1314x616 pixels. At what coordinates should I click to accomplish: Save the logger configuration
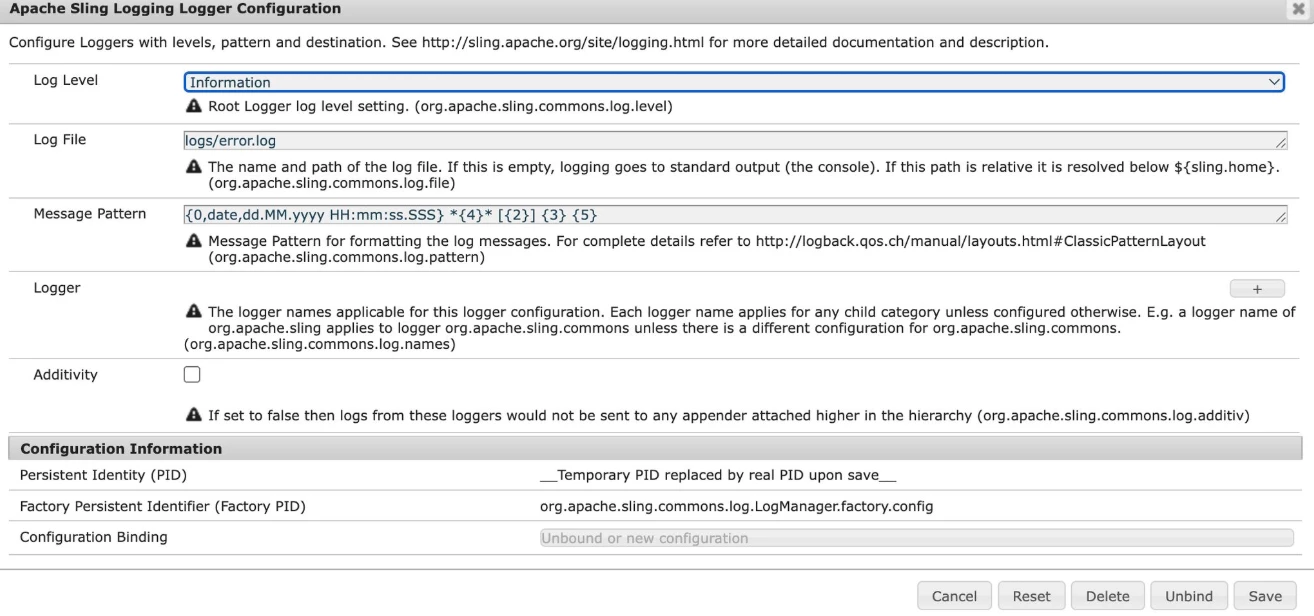[1265, 596]
